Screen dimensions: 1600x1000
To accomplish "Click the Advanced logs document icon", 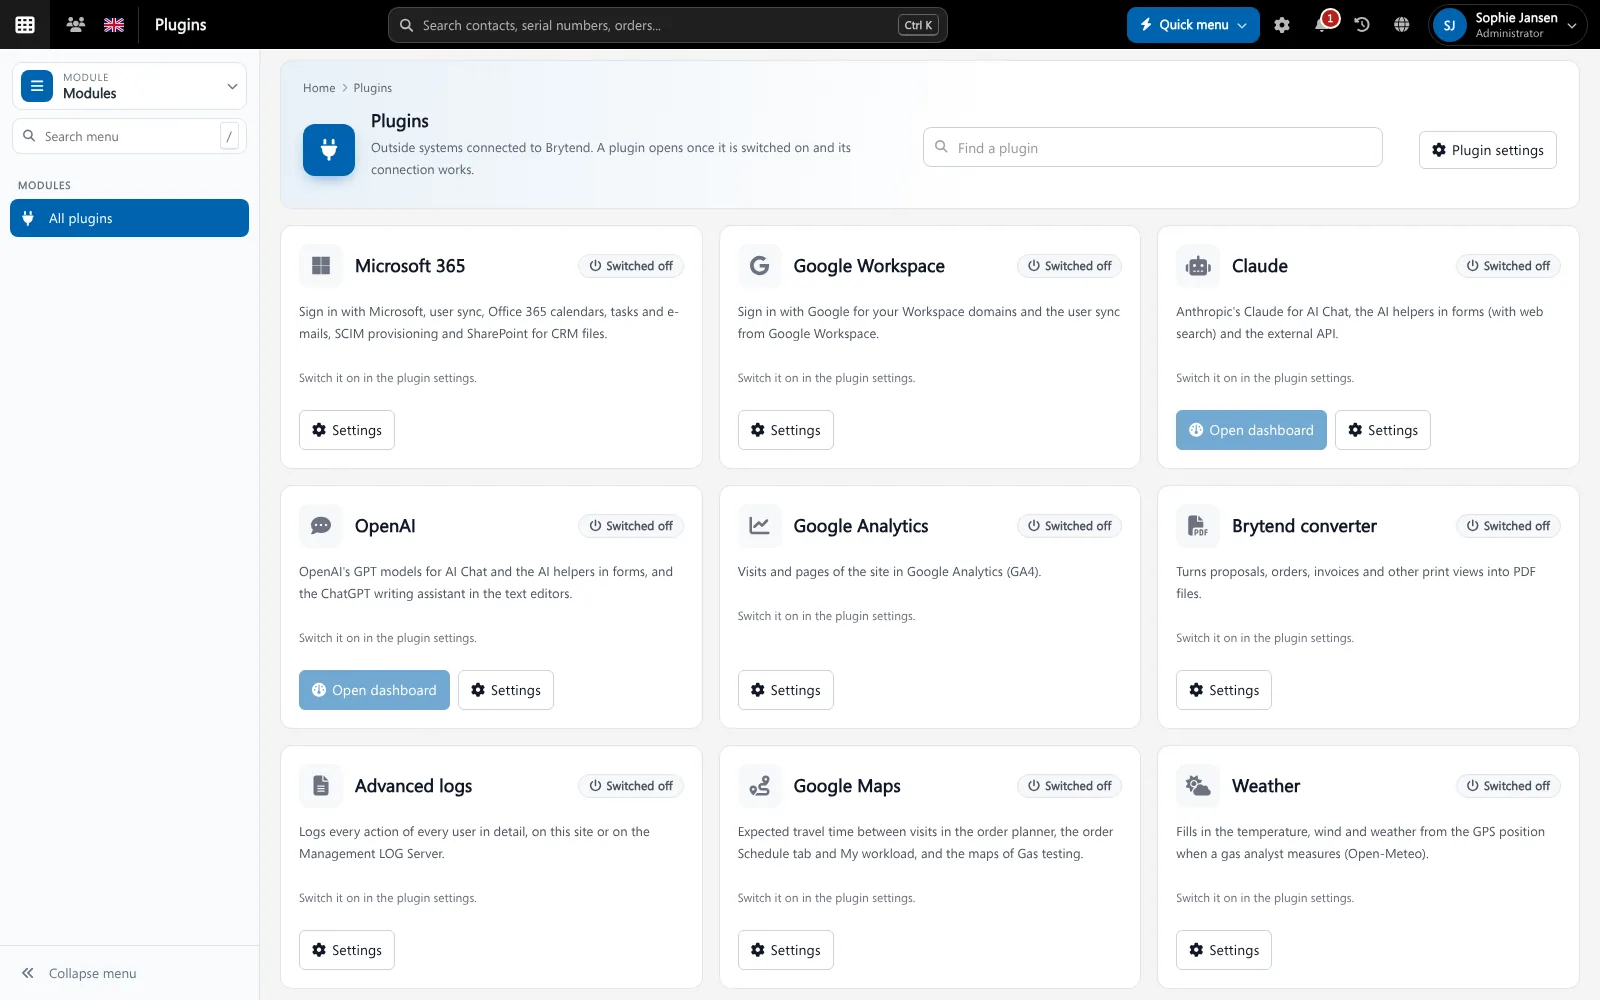I will [321, 786].
